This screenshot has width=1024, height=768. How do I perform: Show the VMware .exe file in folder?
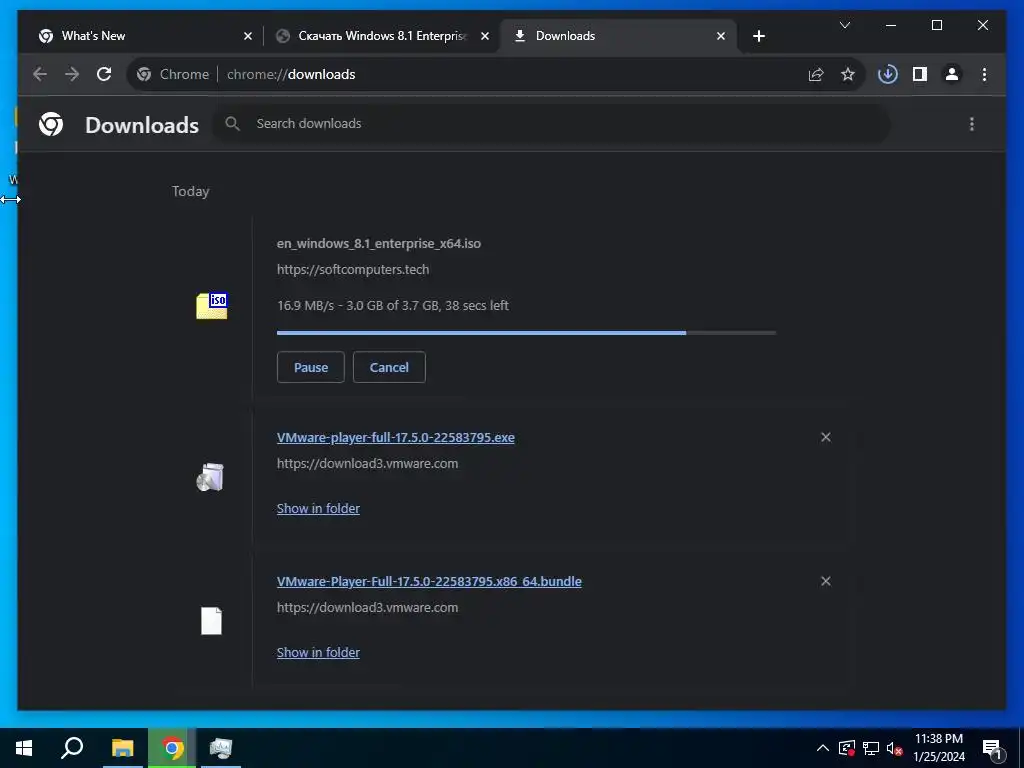318,508
